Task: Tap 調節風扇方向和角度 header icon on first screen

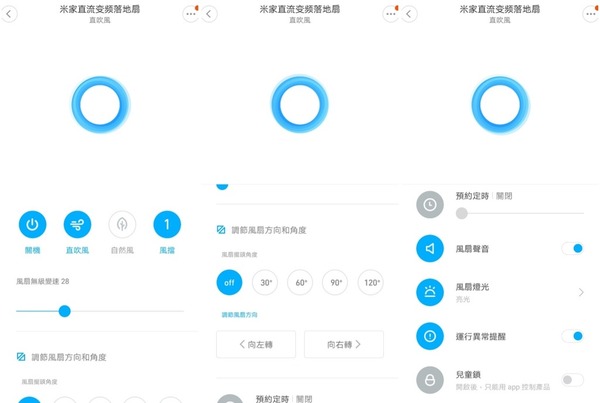Action: (21, 357)
